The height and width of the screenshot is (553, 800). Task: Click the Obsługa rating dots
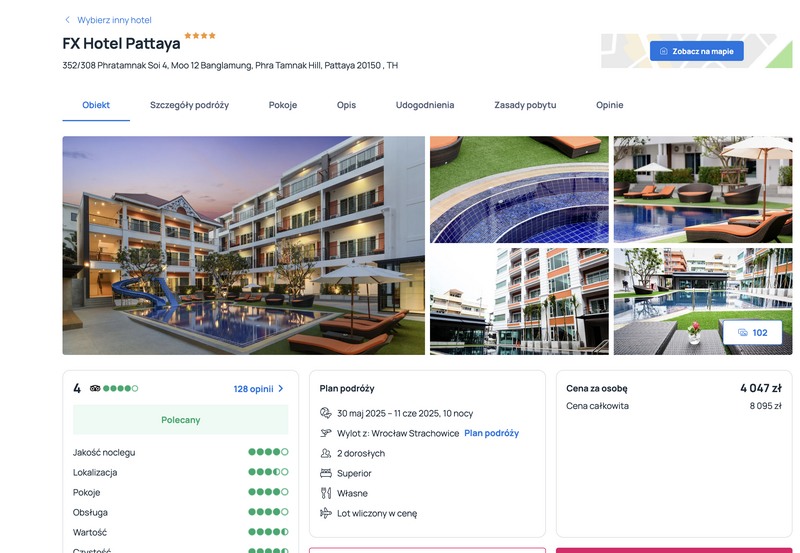268,512
